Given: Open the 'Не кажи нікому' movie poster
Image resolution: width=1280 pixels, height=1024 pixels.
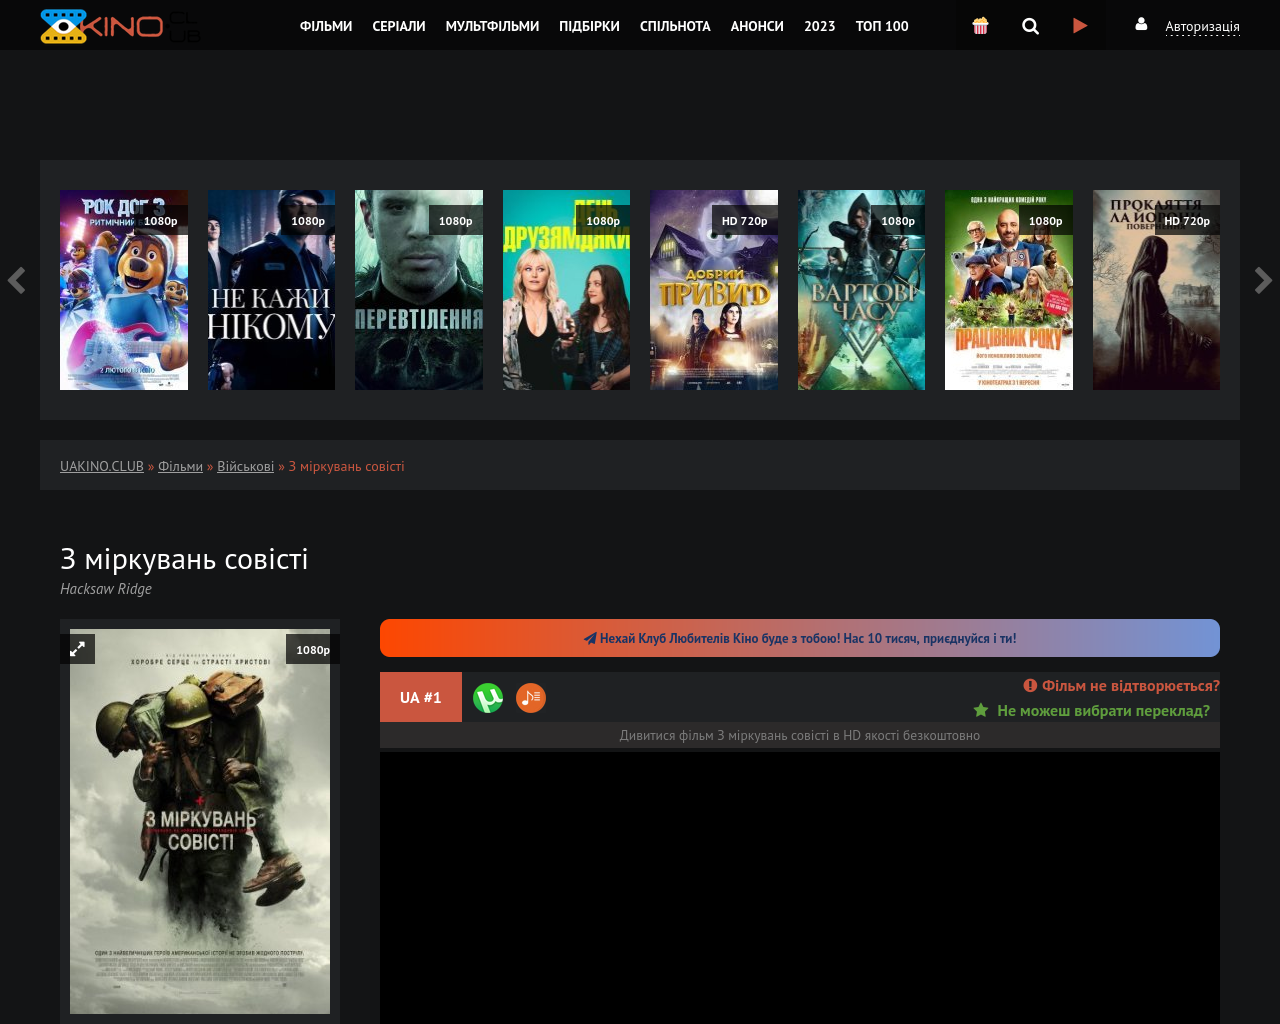Looking at the screenshot, I should tap(271, 290).
